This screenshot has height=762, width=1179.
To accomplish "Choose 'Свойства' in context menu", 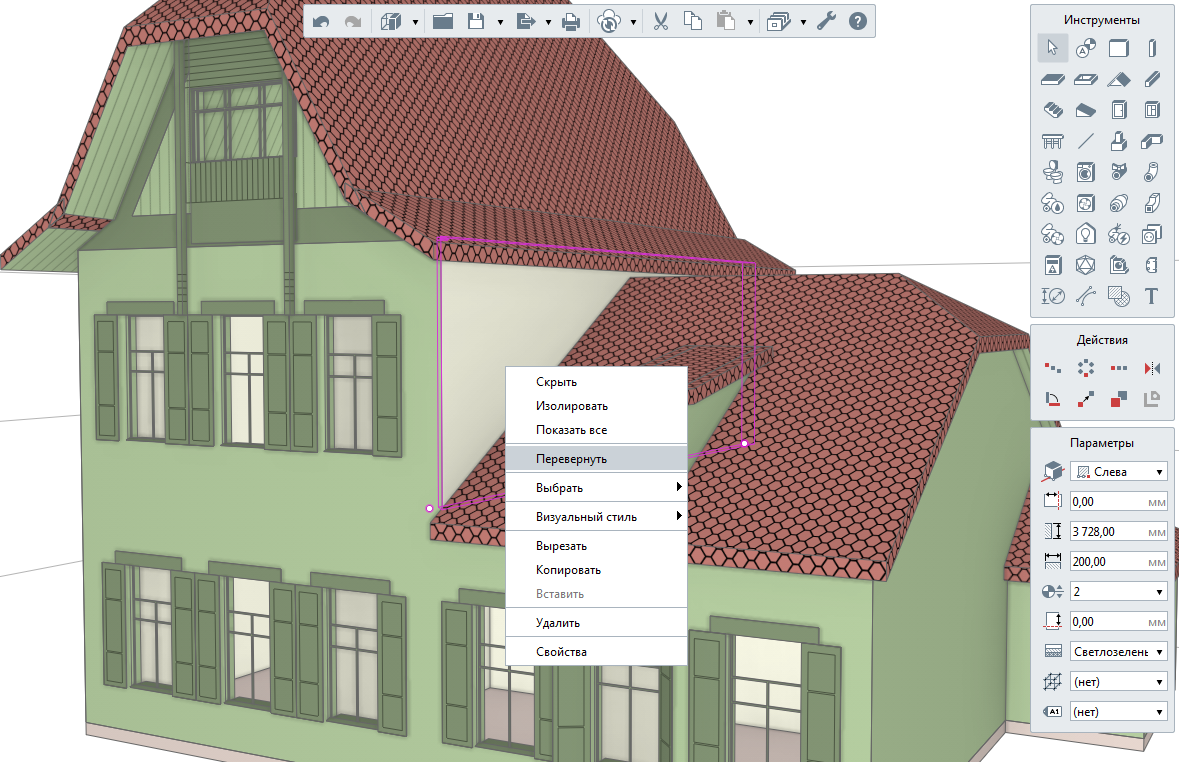I will (x=596, y=652).
